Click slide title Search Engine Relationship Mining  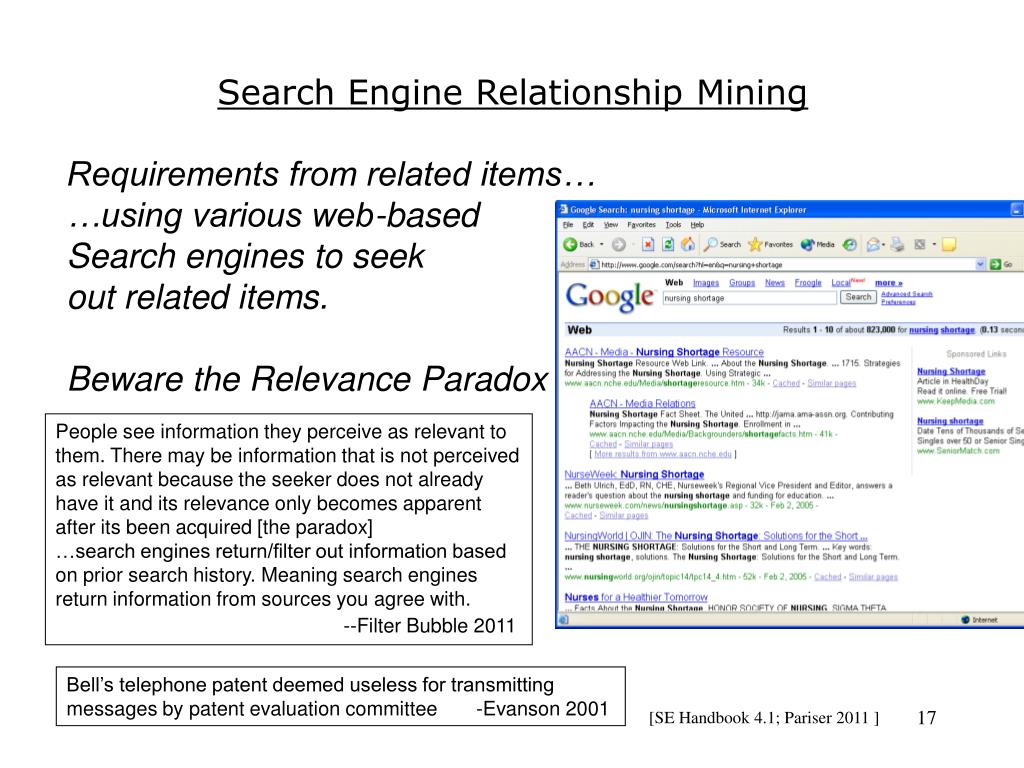pyautogui.click(x=512, y=93)
